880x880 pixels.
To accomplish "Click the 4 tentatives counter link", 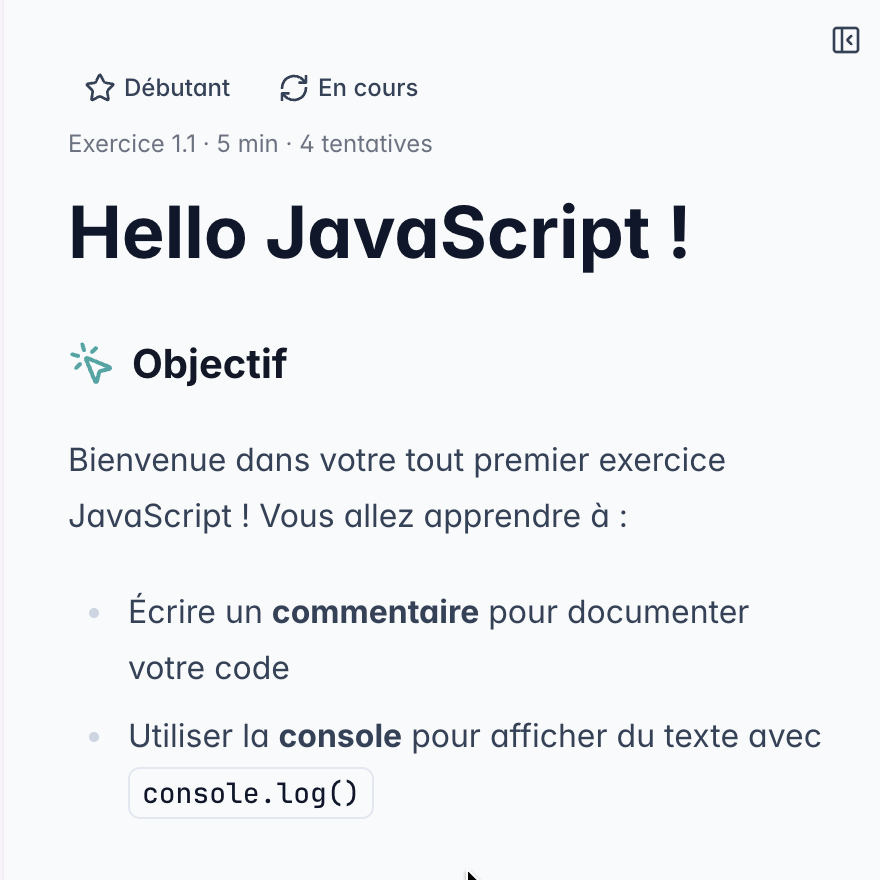I will click(x=366, y=144).
